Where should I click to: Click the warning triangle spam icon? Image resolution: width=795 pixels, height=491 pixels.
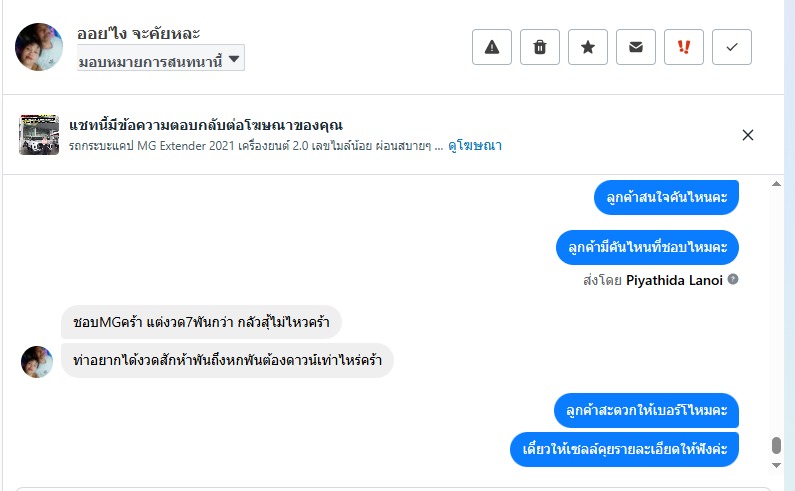(x=492, y=47)
